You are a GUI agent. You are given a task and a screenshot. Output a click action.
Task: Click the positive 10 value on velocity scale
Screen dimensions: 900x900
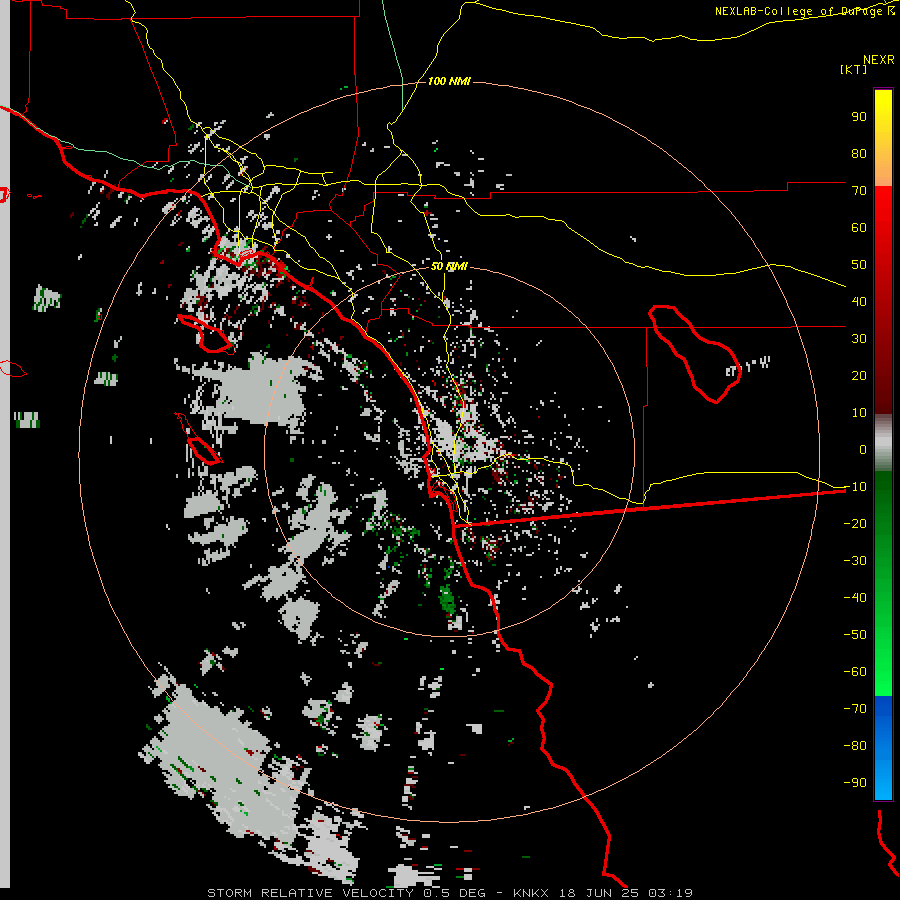[859, 413]
